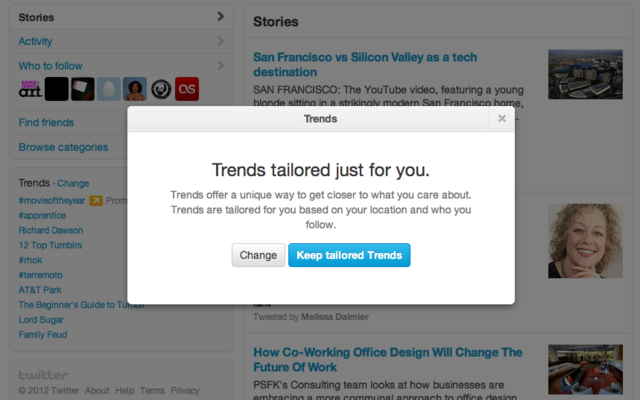The height and width of the screenshot is (400, 640).
Task: Click 'Trends tailored just for you.' heading
Action: tap(320, 170)
